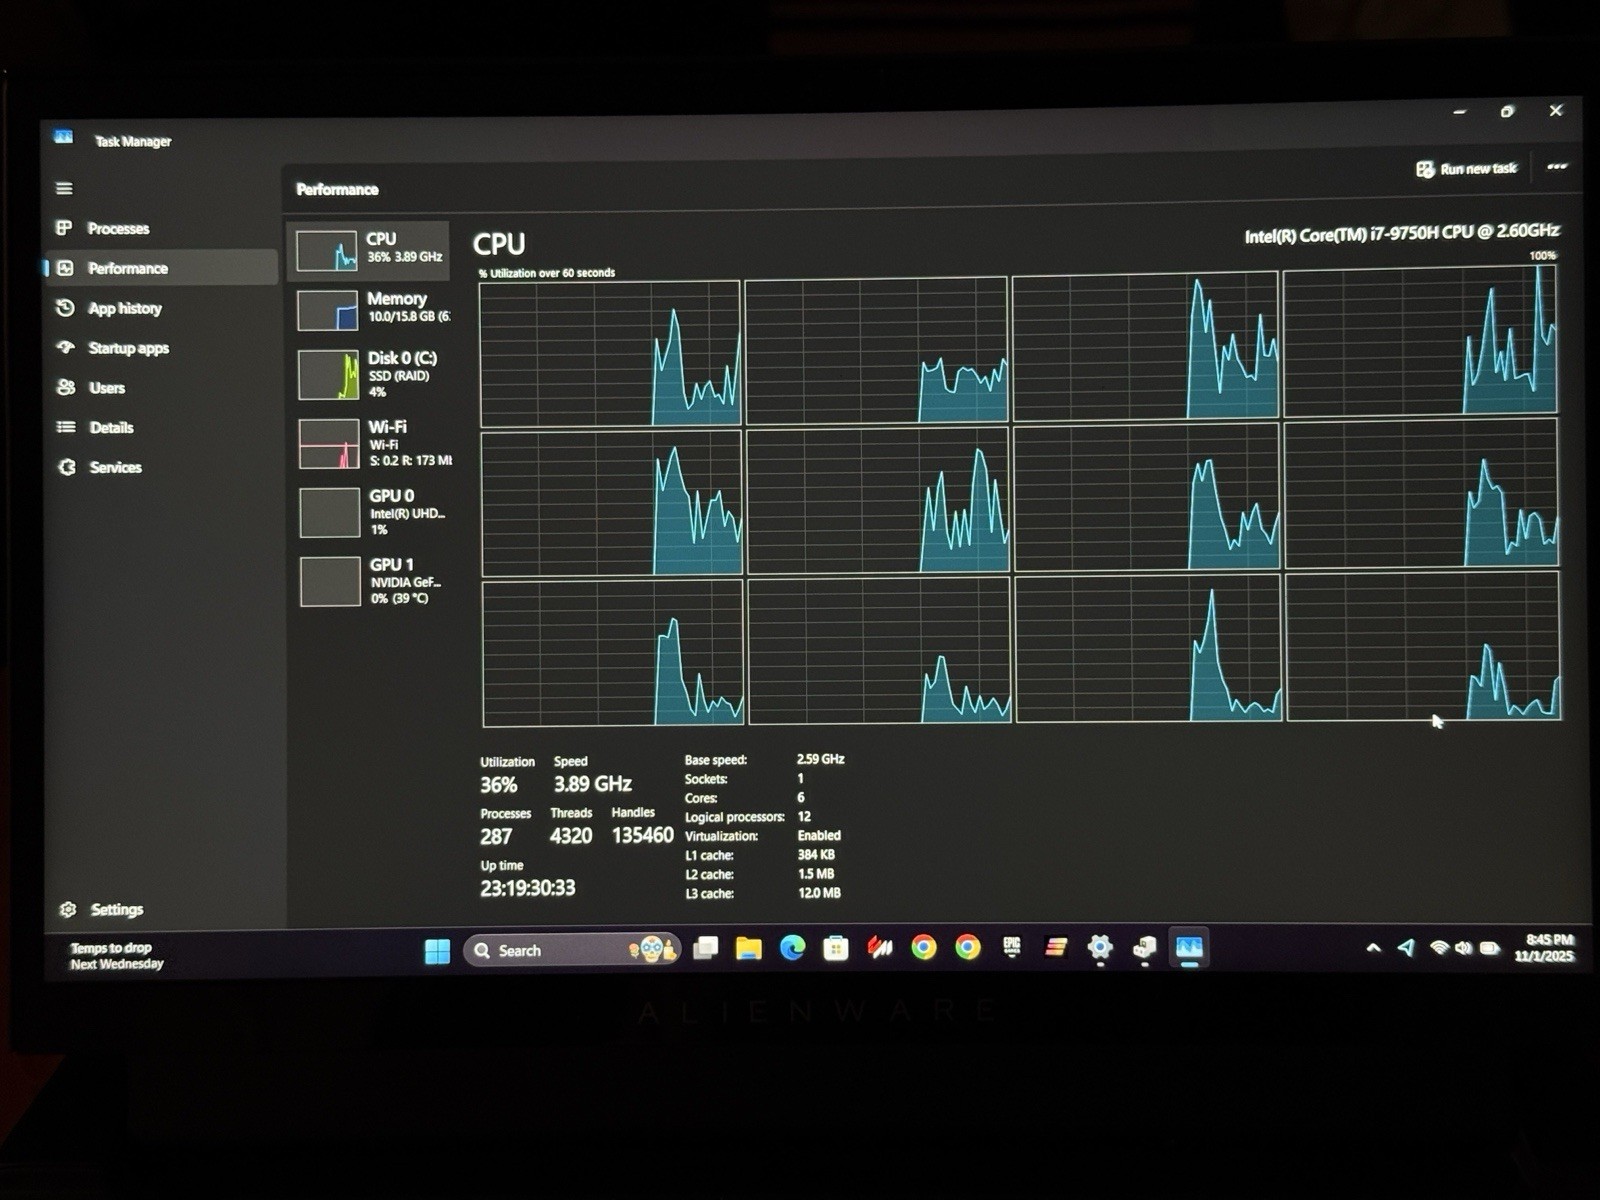This screenshot has height=1200, width=1600.
Task: Click the 36% value under Utilization
Action: pyautogui.click(x=498, y=785)
